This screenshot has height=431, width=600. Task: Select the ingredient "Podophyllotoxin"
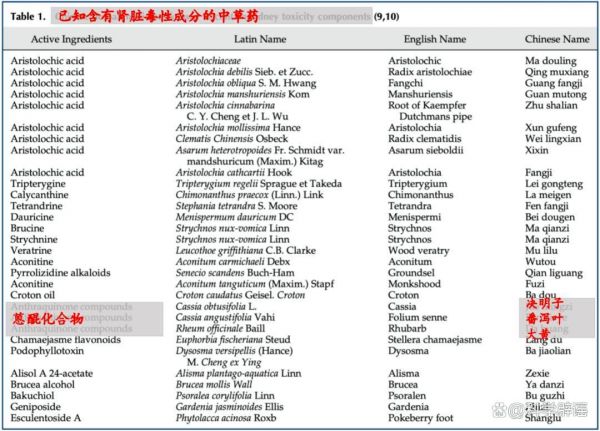click(47, 351)
